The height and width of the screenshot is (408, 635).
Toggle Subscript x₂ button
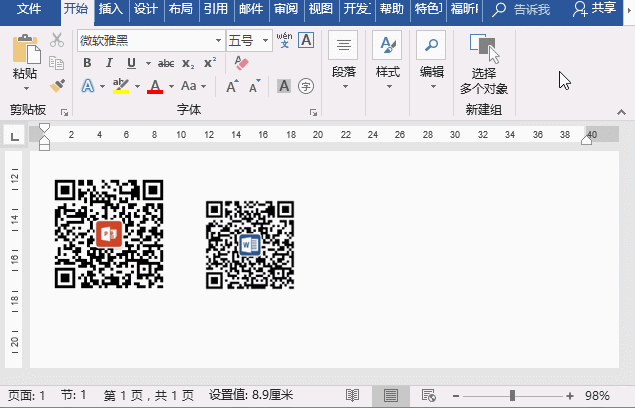tap(188, 64)
